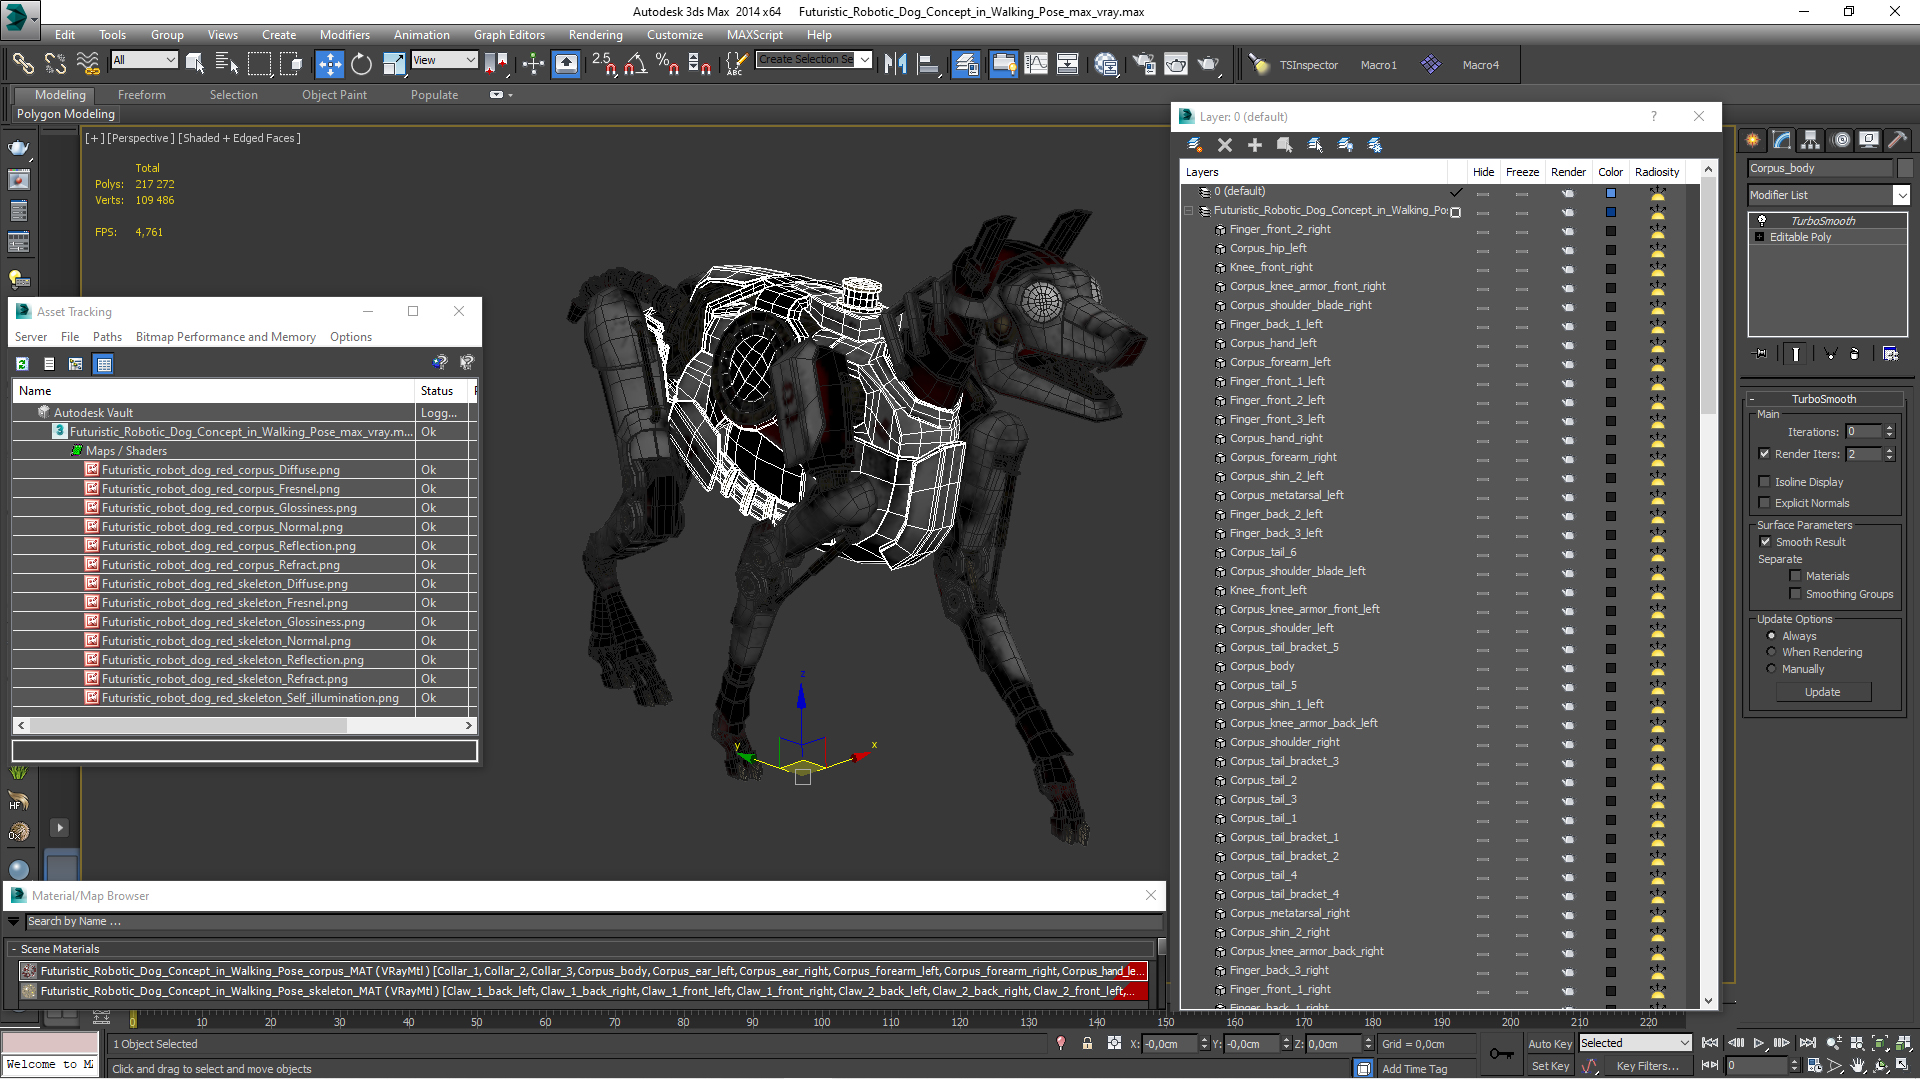Open the Motion command panel tab

pos(1840,140)
